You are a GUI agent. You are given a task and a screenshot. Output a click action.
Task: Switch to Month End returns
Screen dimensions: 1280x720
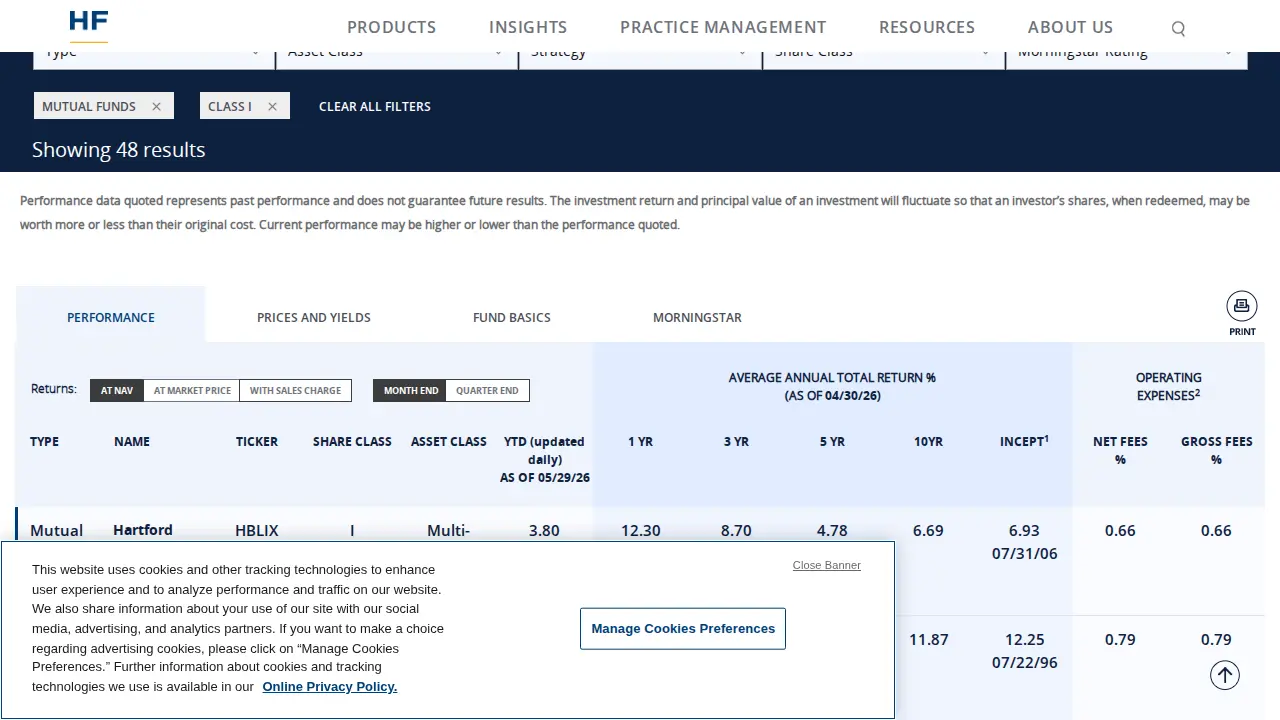(410, 390)
